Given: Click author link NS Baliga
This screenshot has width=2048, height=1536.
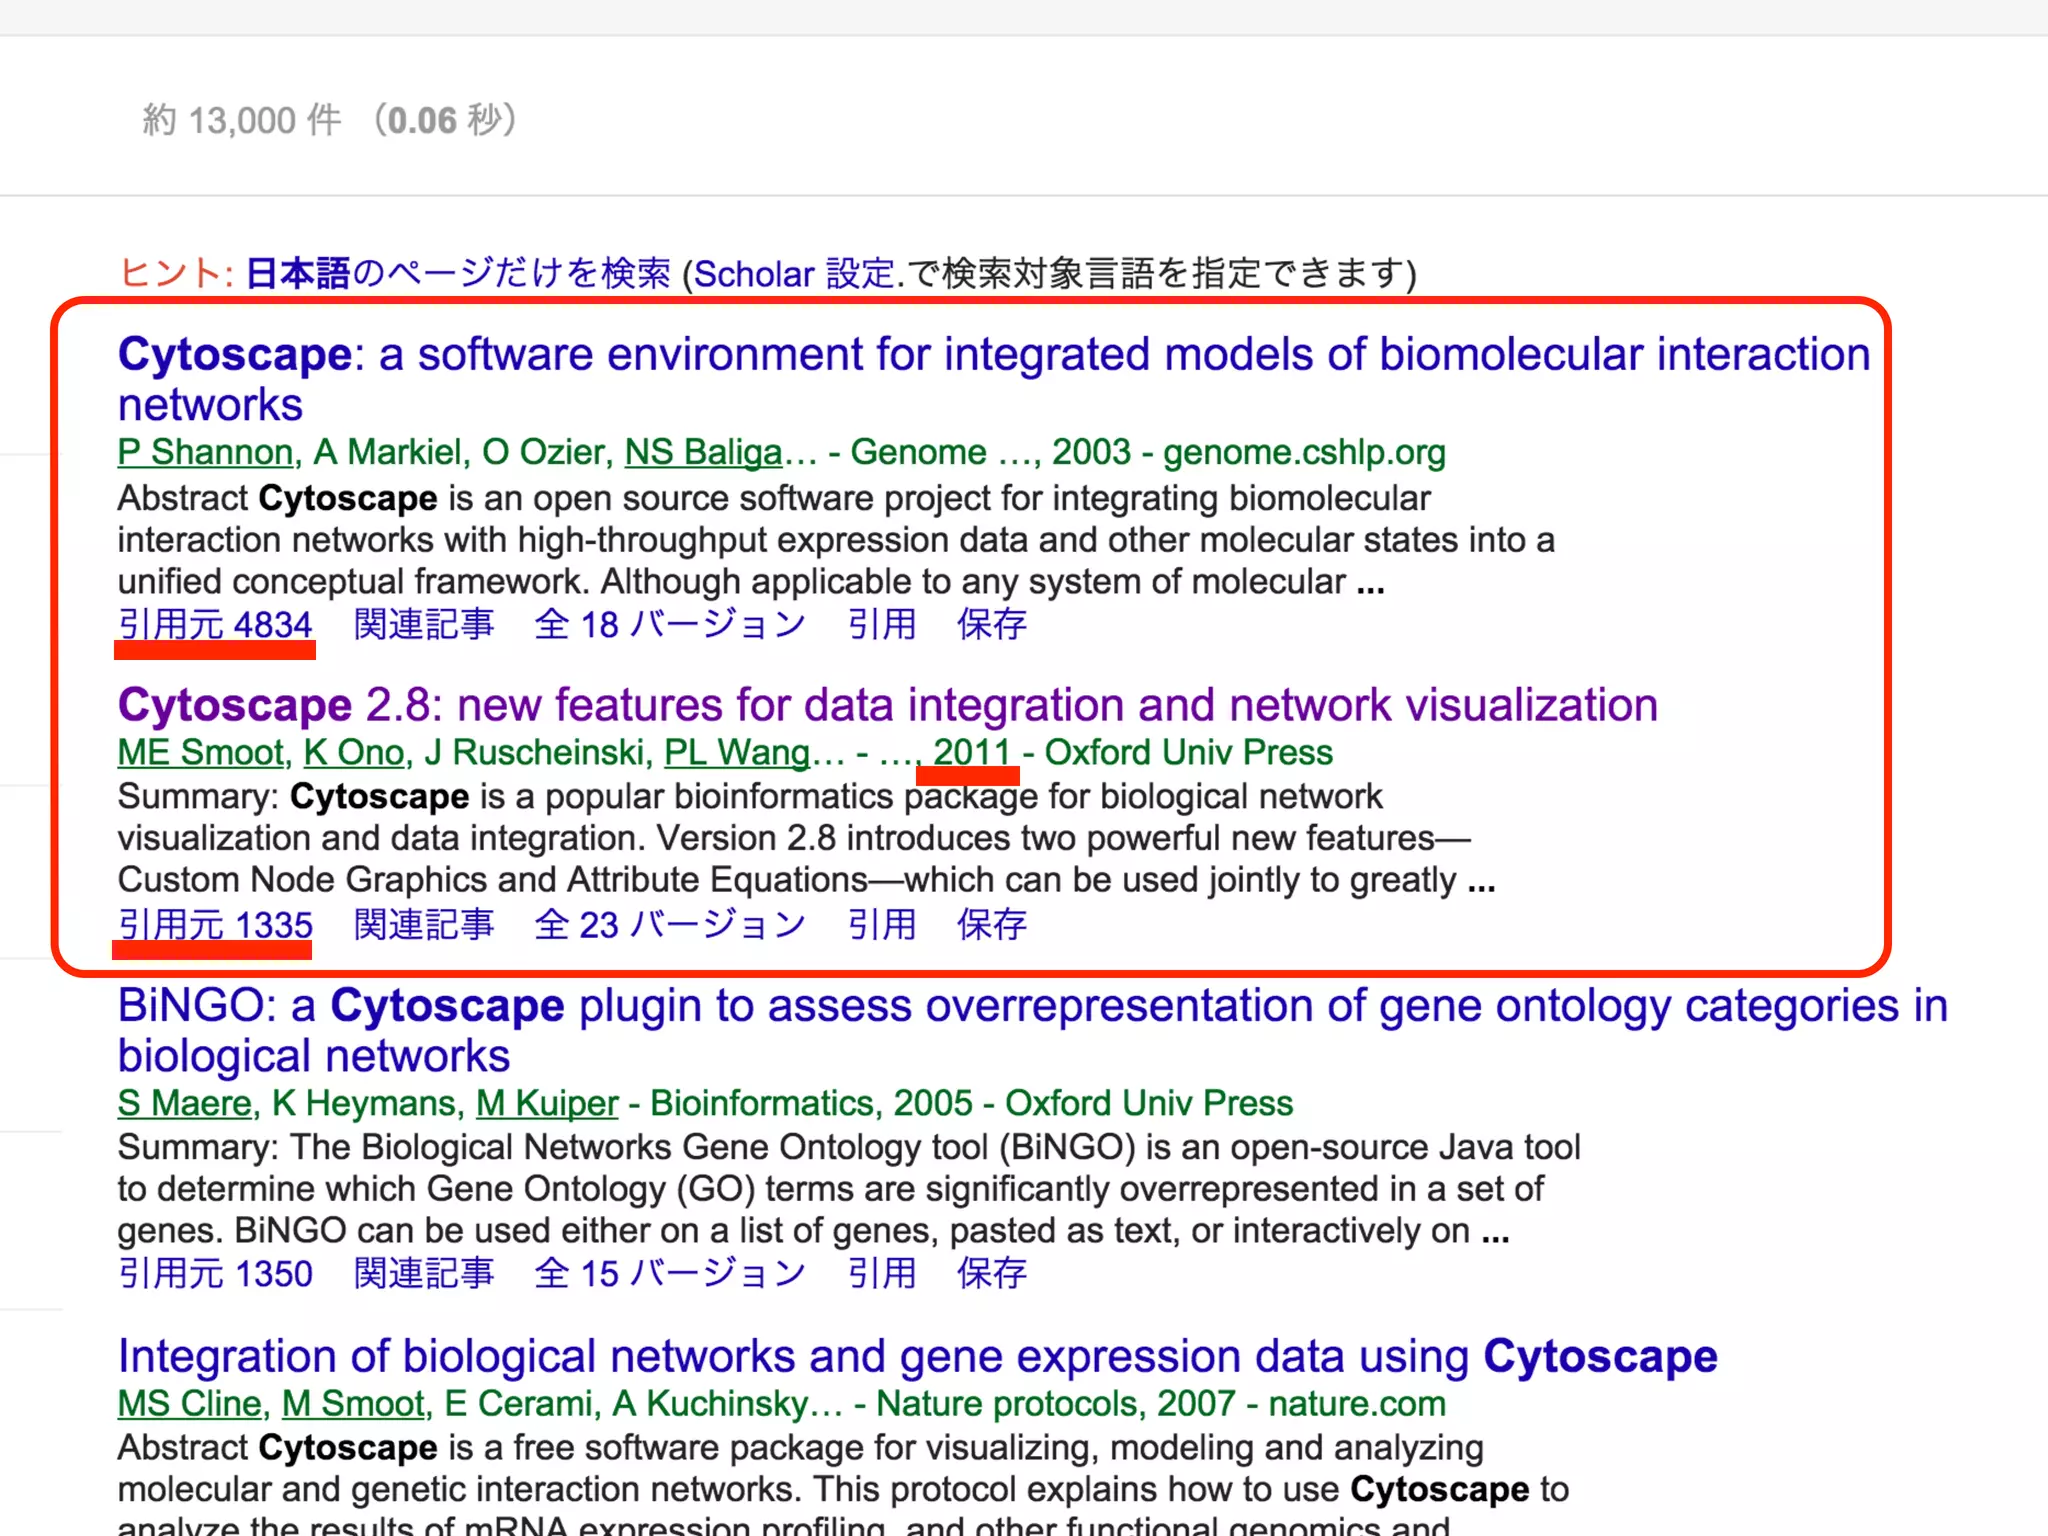Looking at the screenshot, I should point(703,452).
